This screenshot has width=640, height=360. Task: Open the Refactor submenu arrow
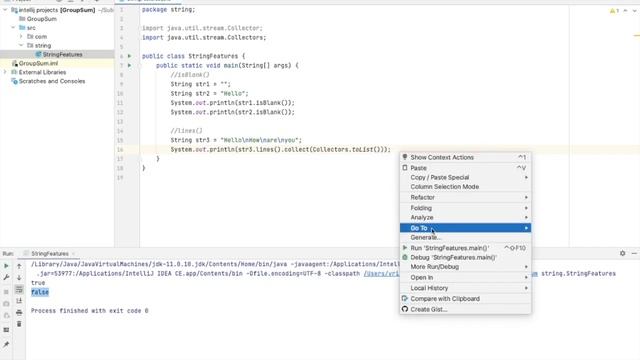tap(526, 197)
